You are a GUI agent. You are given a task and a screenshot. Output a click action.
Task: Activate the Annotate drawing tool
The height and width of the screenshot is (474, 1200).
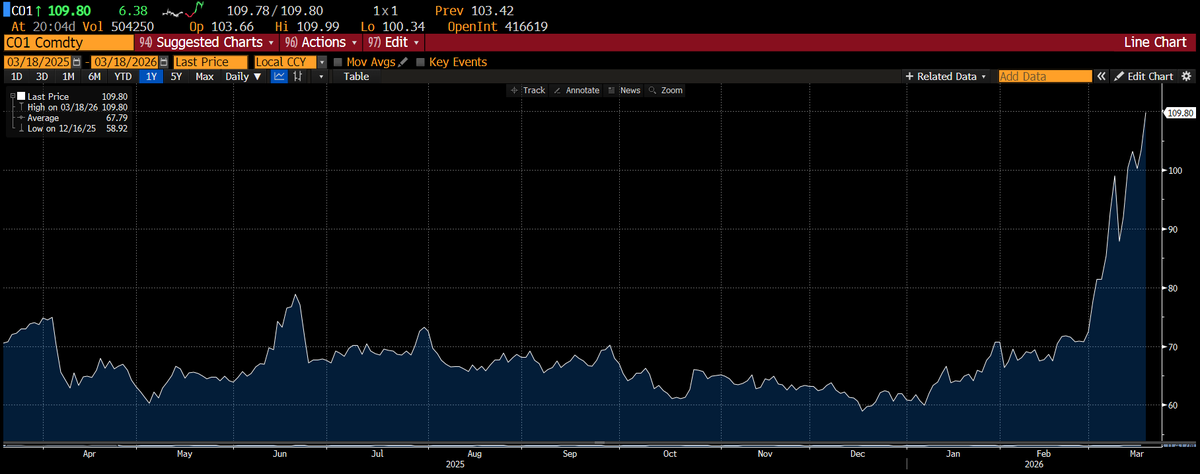577,90
